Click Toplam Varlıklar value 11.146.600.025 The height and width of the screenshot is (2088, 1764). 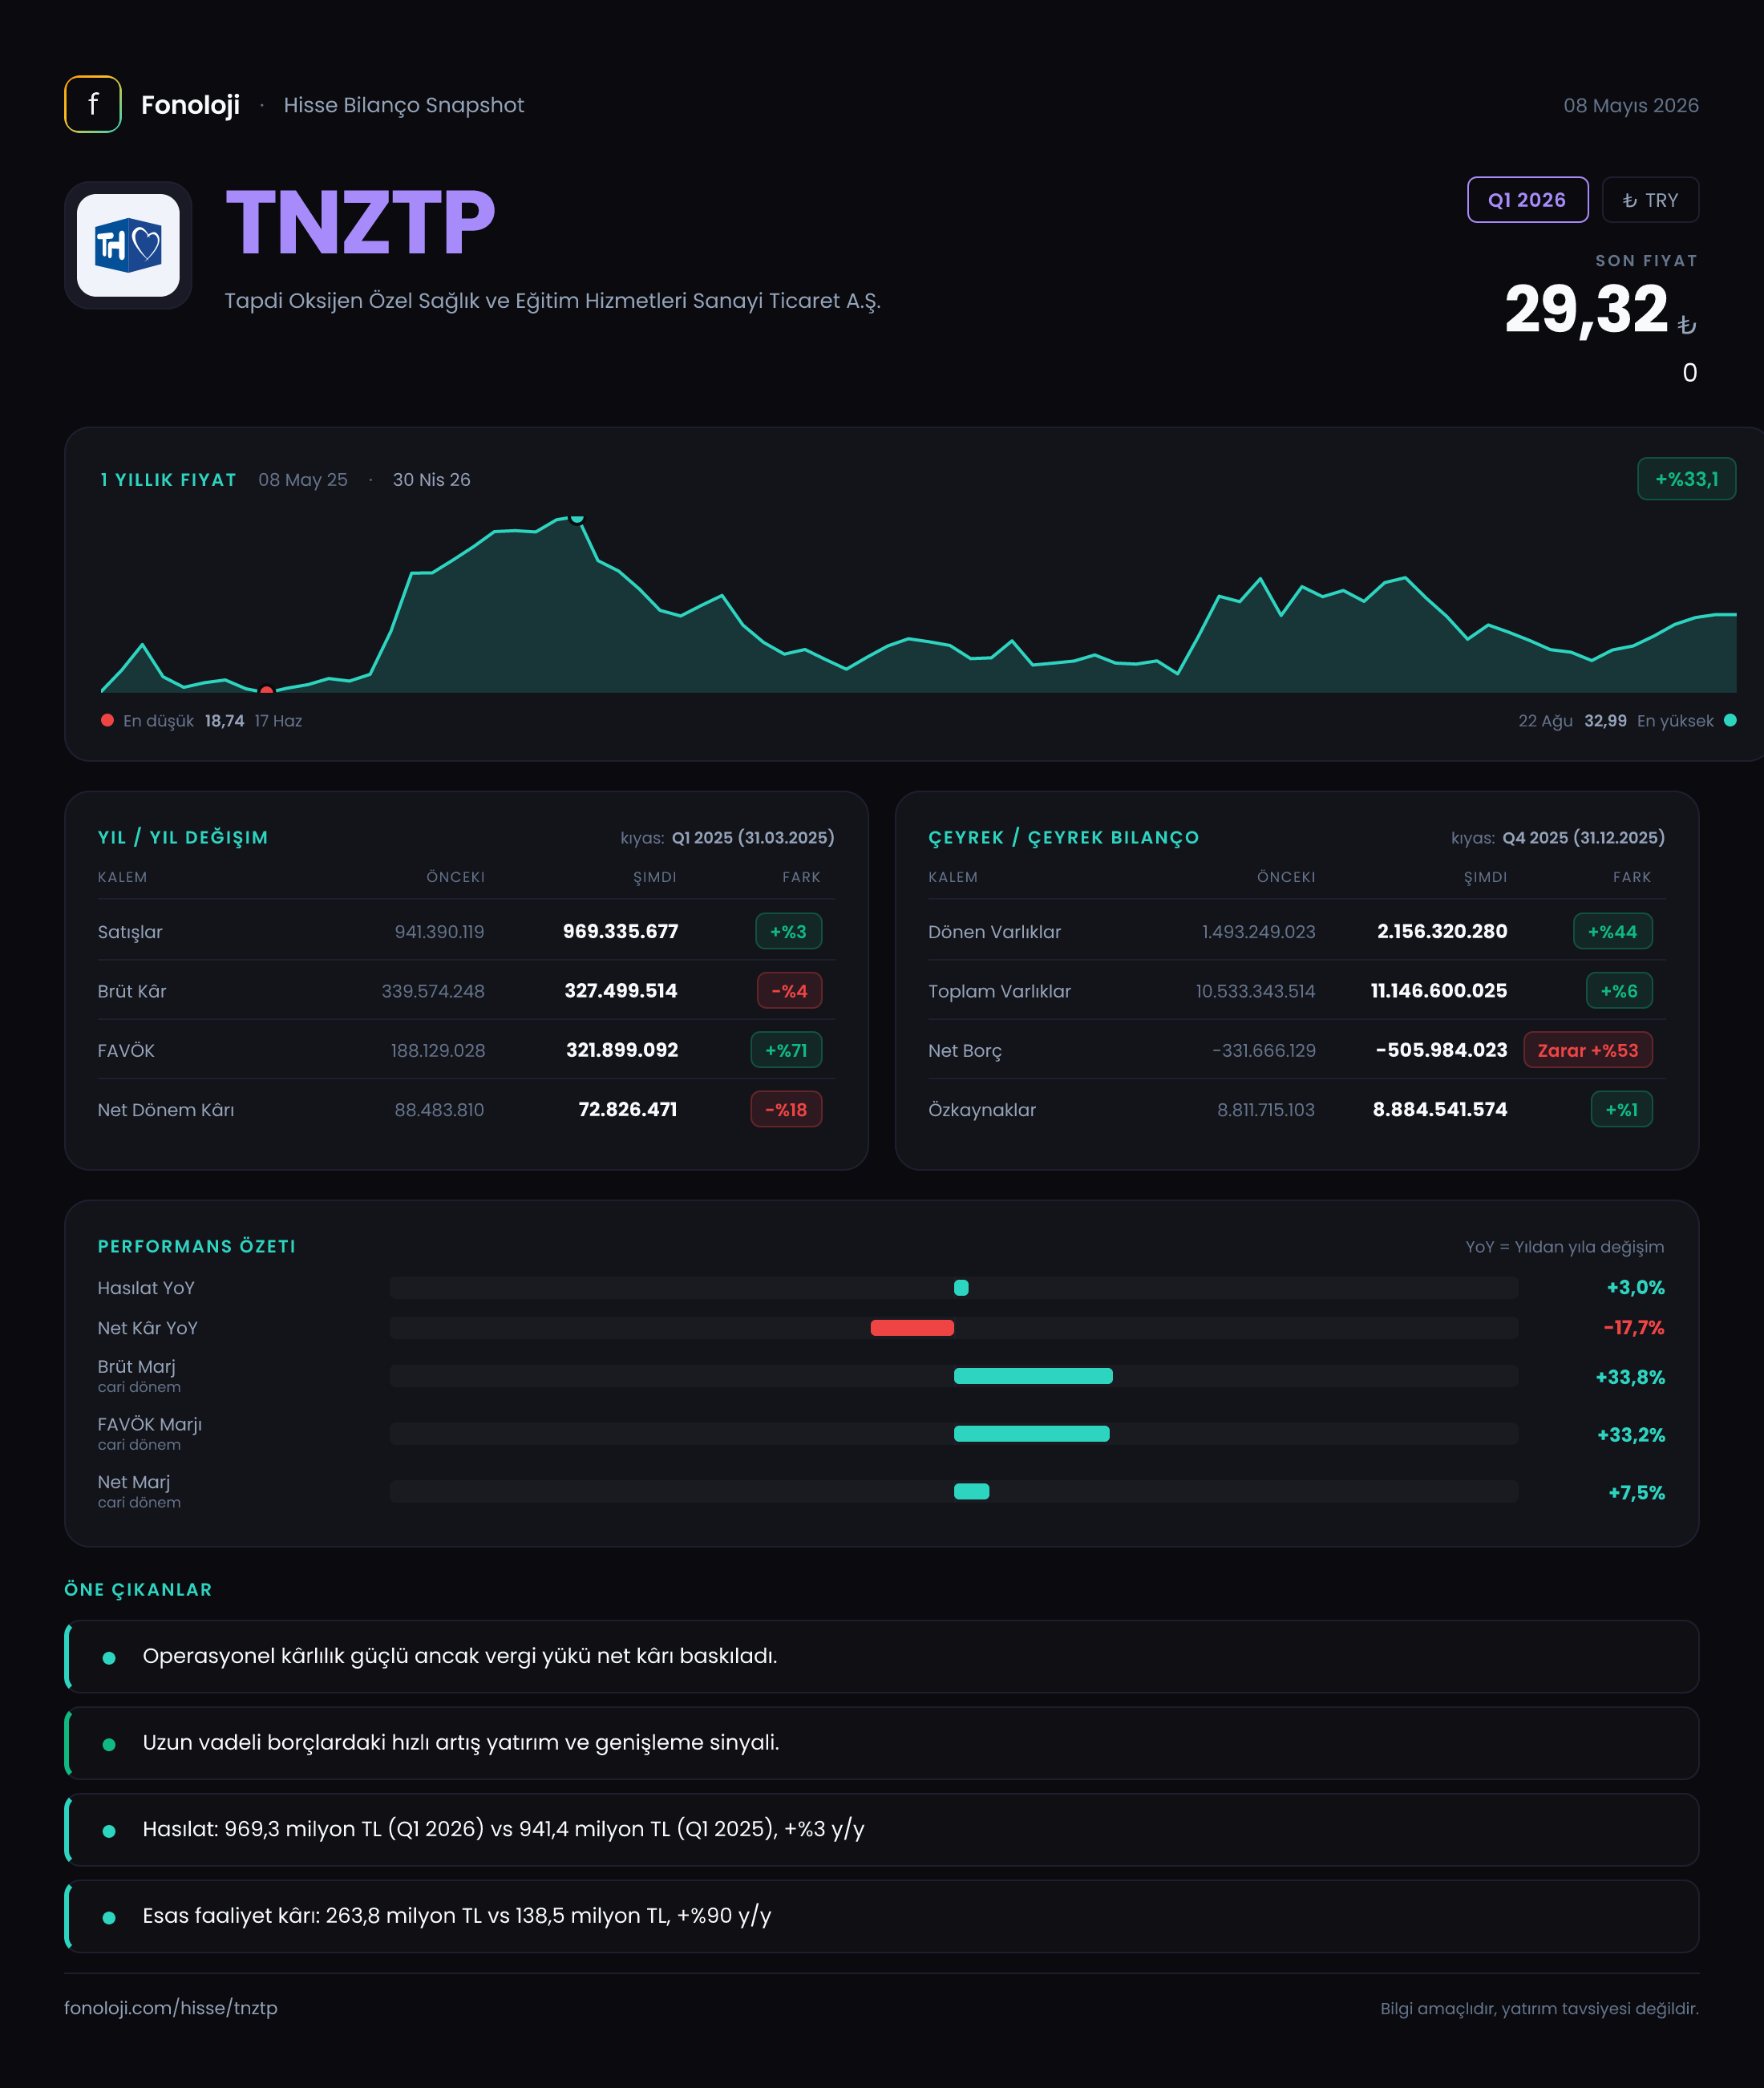(1439, 991)
